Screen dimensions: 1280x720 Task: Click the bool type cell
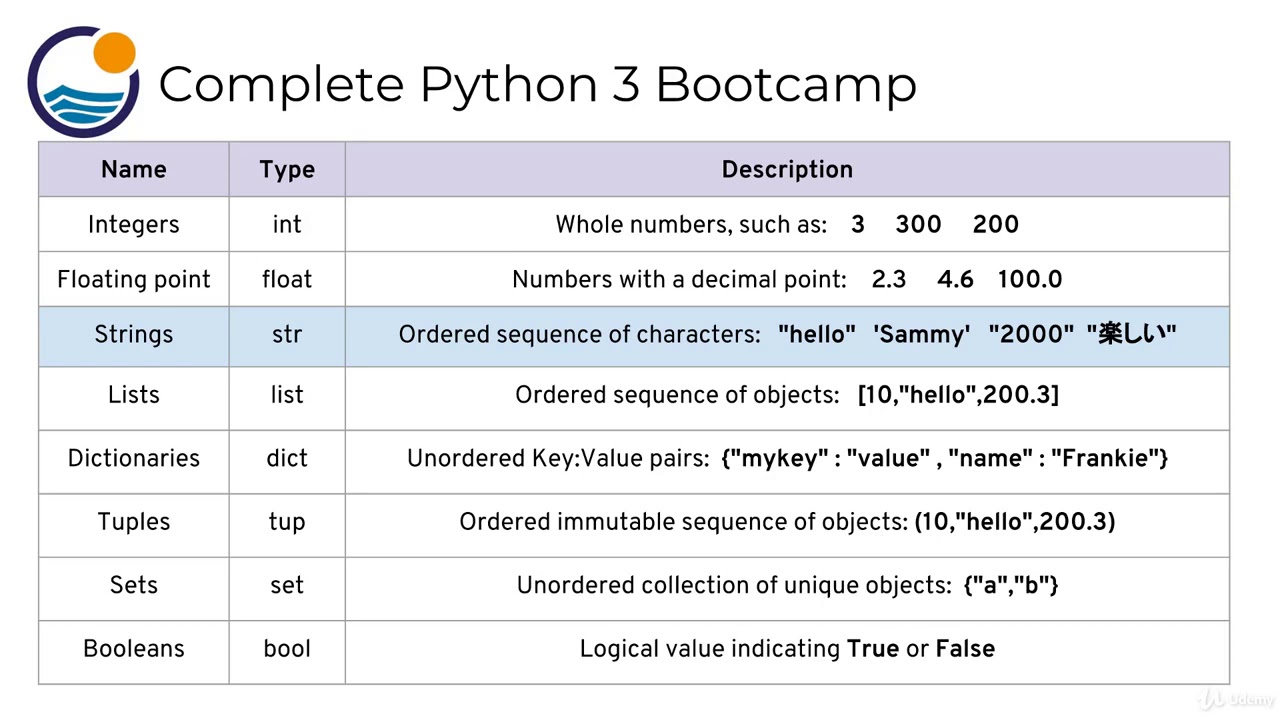tap(287, 649)
